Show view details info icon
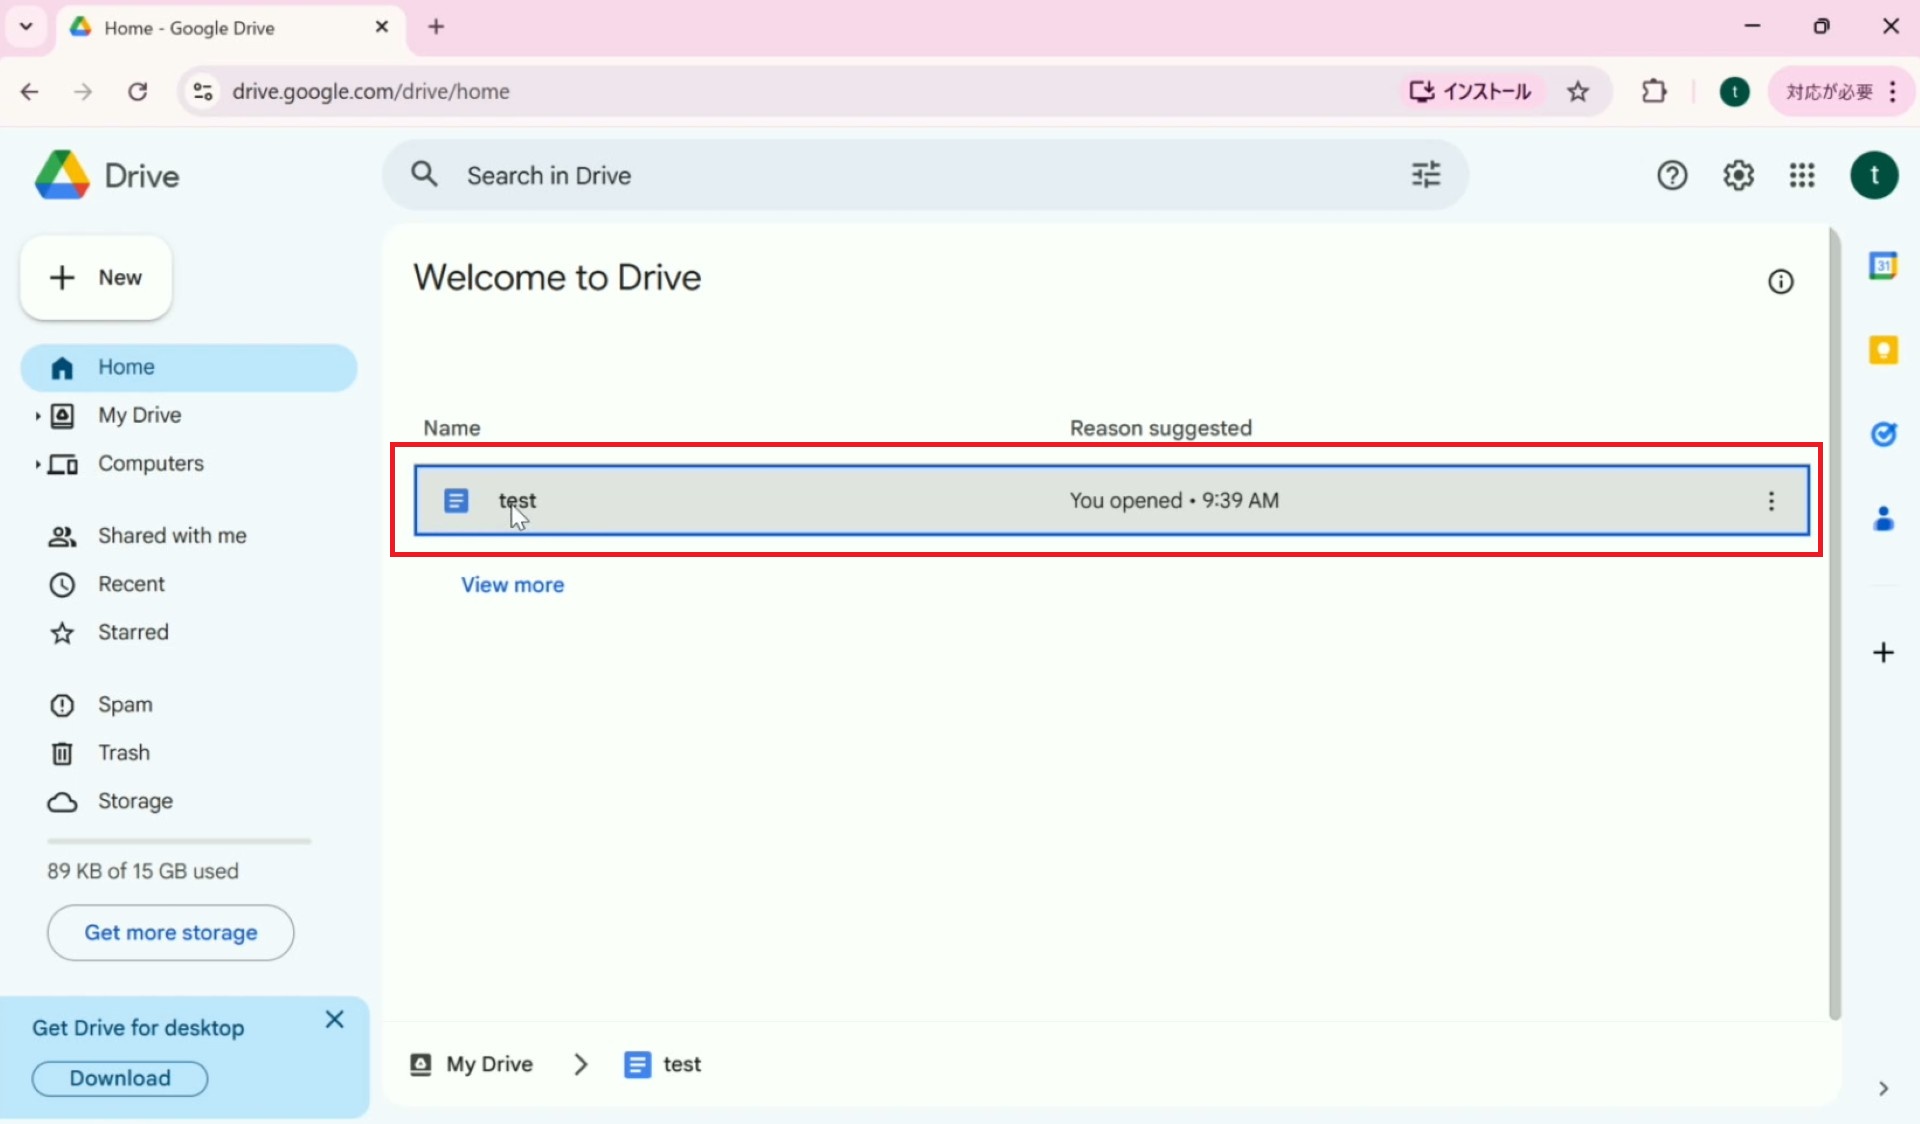The width and height of the screenshot is (1920, 1124). click(1780, 282)
